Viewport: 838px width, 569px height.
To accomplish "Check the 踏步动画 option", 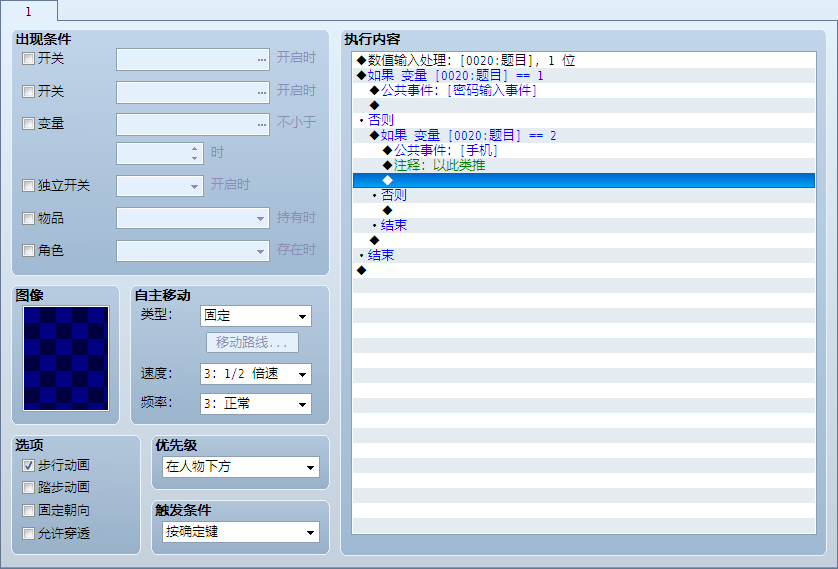I will coord(28,487).
